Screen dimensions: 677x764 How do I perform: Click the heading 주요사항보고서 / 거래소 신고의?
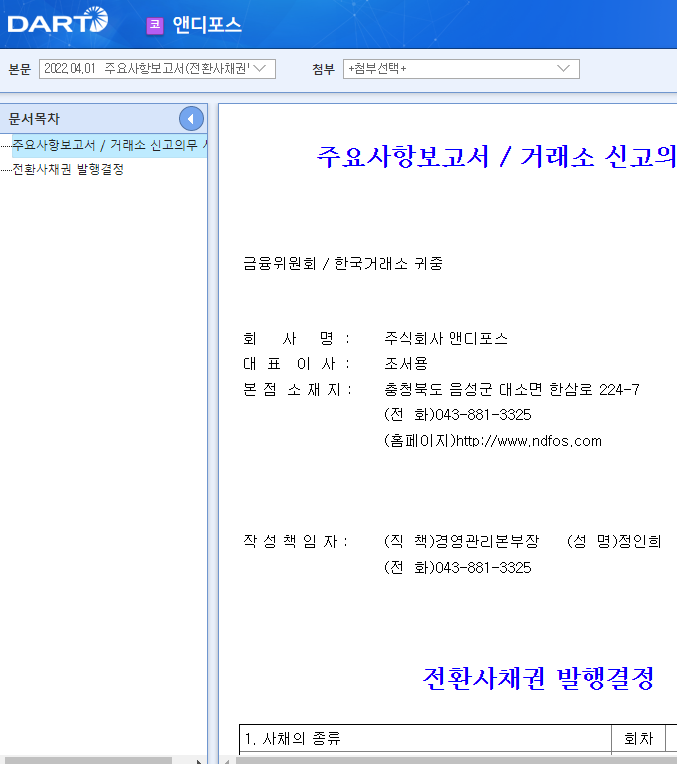496,156
